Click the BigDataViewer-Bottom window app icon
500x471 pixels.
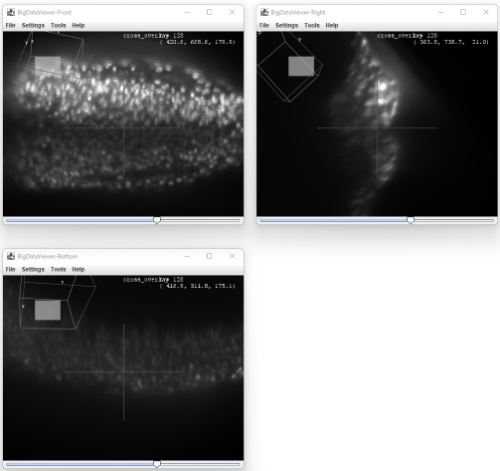11,256
